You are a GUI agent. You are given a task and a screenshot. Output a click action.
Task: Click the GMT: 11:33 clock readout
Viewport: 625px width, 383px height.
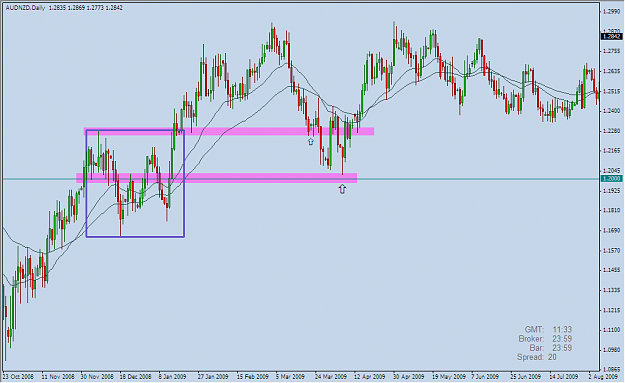tap(548, 330)
